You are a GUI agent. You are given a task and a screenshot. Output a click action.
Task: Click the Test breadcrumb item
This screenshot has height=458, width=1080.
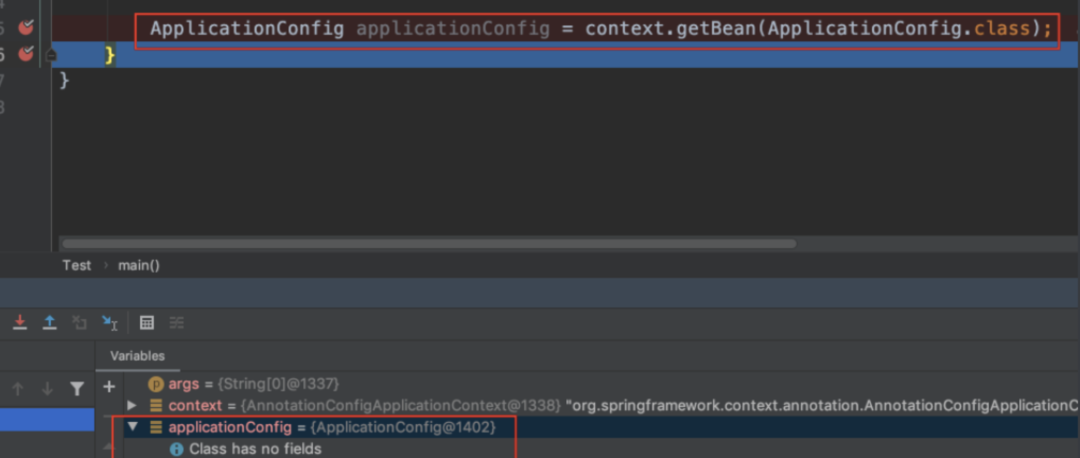[76, 265]
